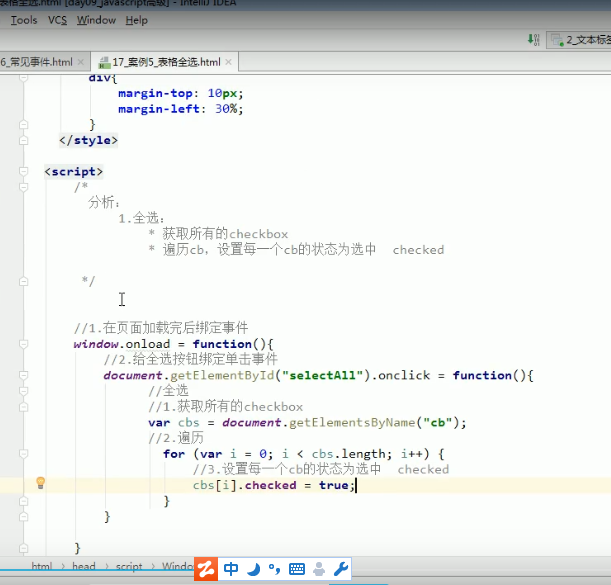The image size is (611, 585).
Task: Open the run configuration dropdown 2_文本标签
Action: click(x=579, y=40)
